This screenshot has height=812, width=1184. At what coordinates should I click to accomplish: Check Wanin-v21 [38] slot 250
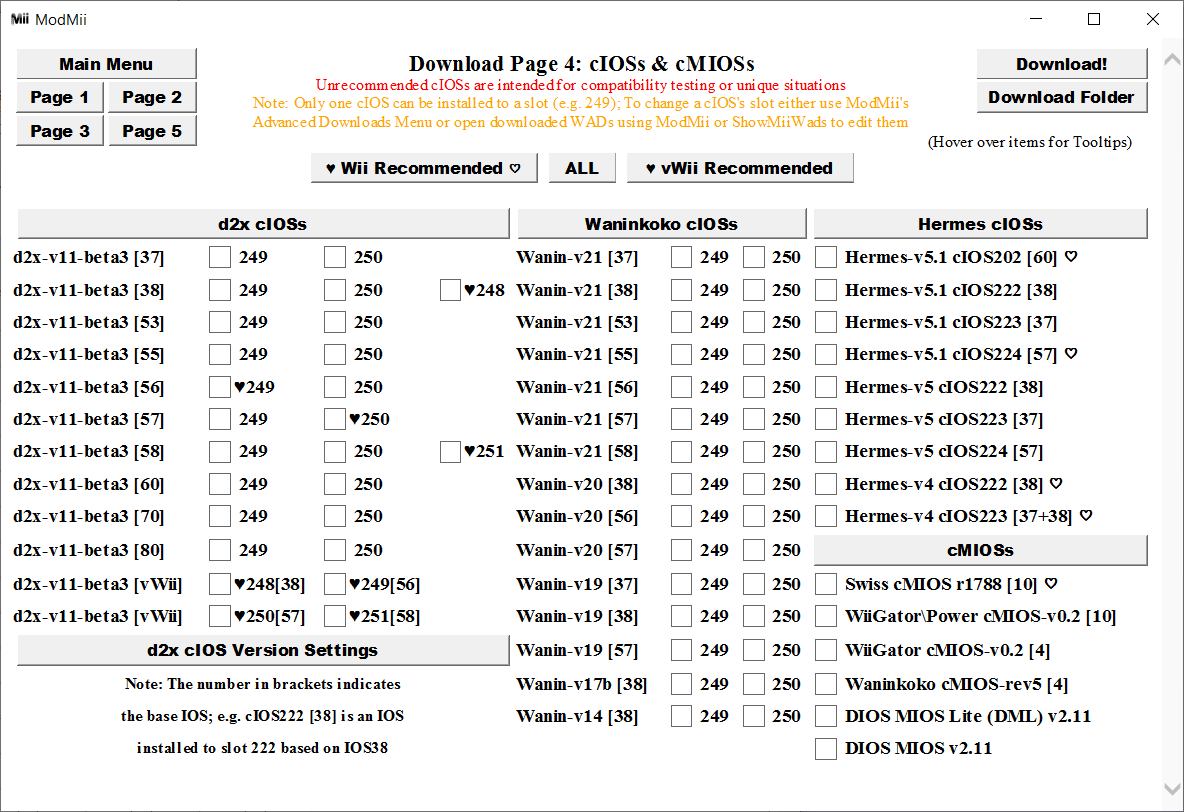[754, 290]
